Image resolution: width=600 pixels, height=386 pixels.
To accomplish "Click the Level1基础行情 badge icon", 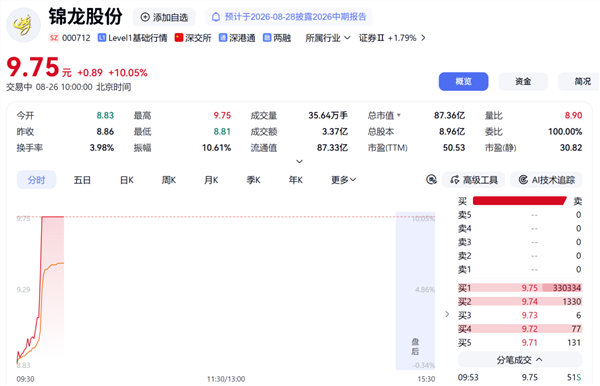I will [102, 38].
